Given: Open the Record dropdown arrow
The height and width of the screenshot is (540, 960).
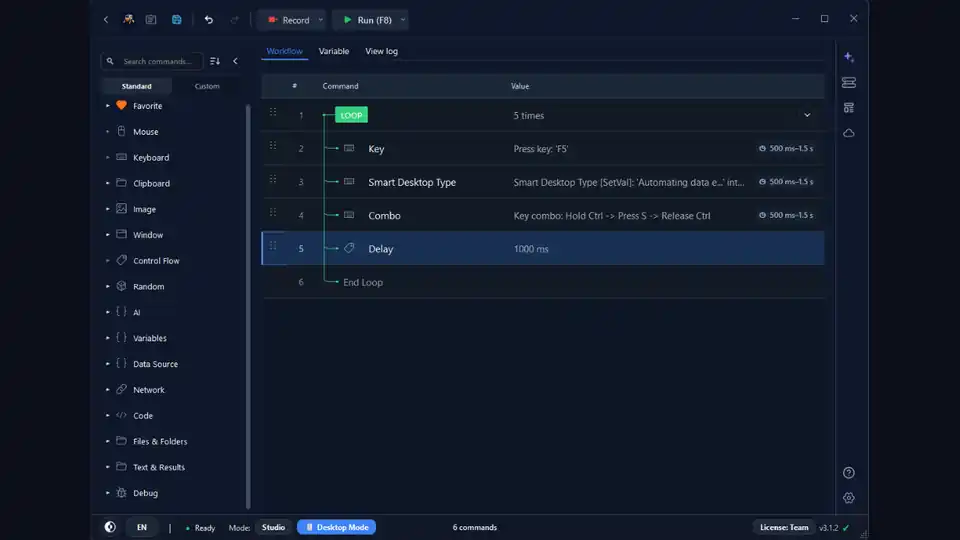Looking at the screenshot, I should point(320,20).
